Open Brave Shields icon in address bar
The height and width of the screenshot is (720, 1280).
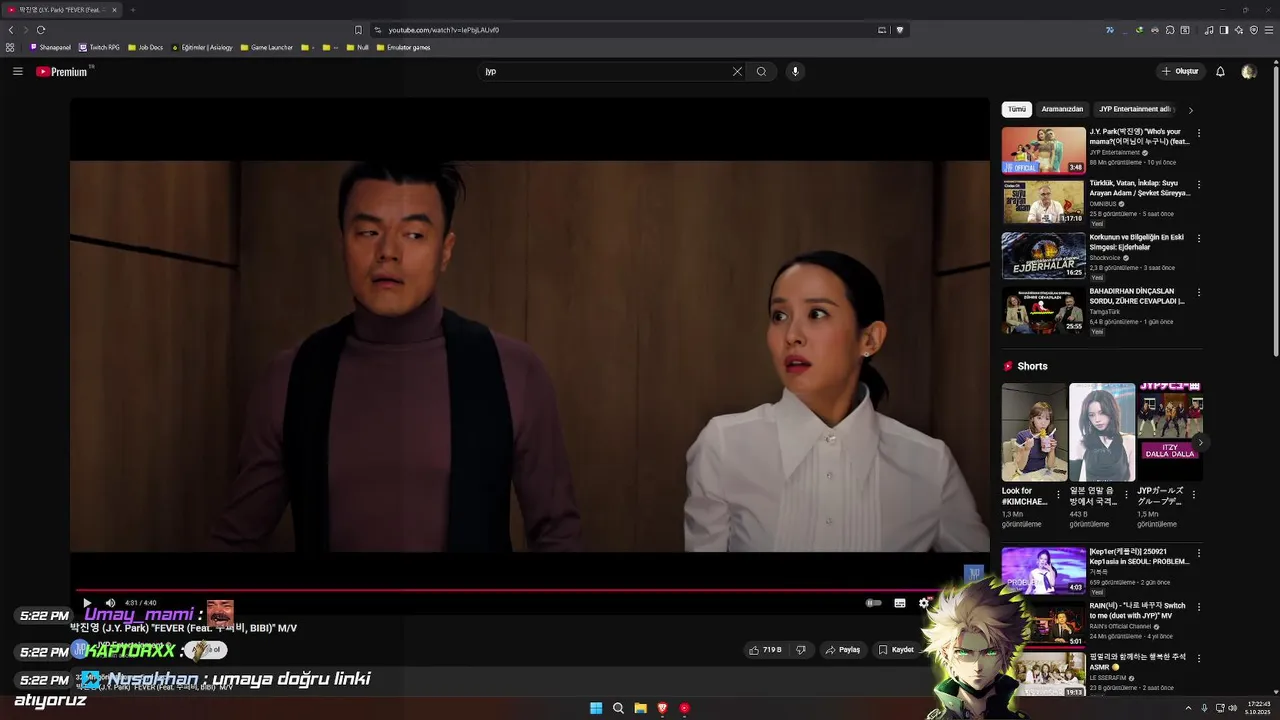(900, 30)
